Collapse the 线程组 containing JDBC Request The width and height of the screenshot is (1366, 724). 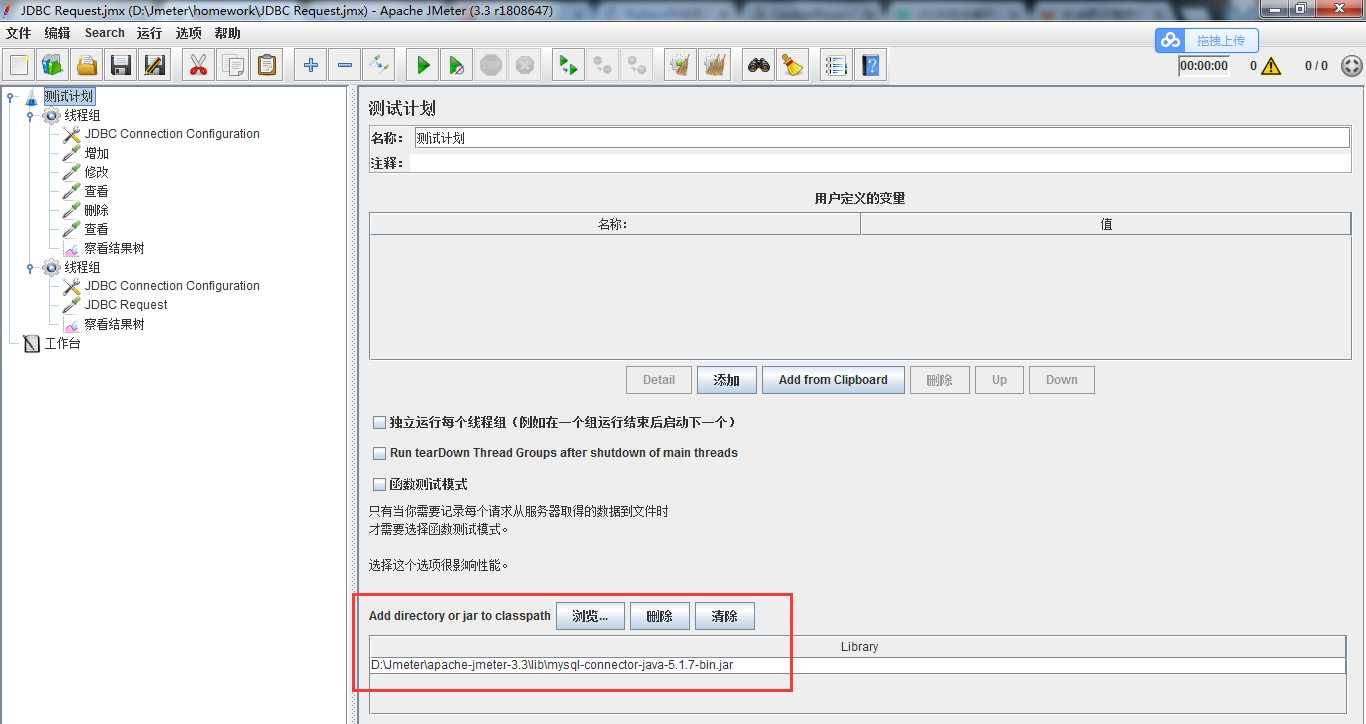point(31,268)
